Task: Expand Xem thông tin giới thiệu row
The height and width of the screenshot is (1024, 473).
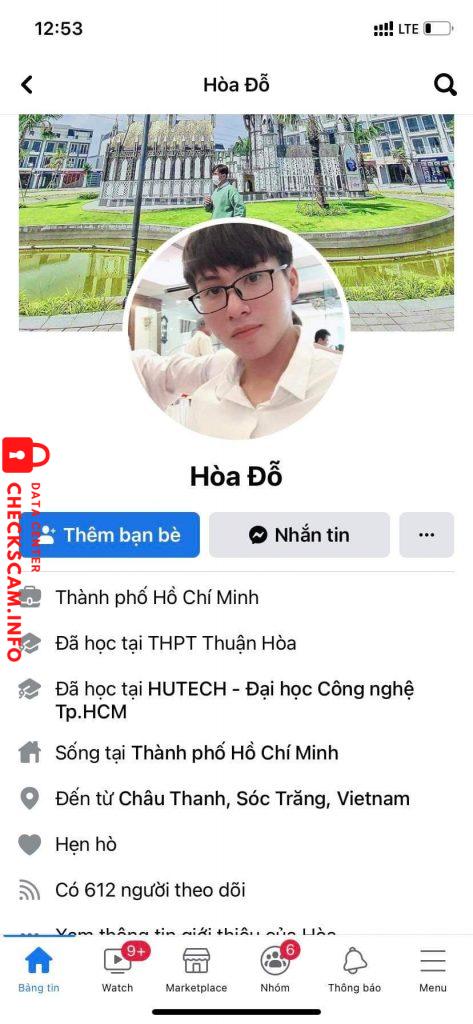Action: 236,933
